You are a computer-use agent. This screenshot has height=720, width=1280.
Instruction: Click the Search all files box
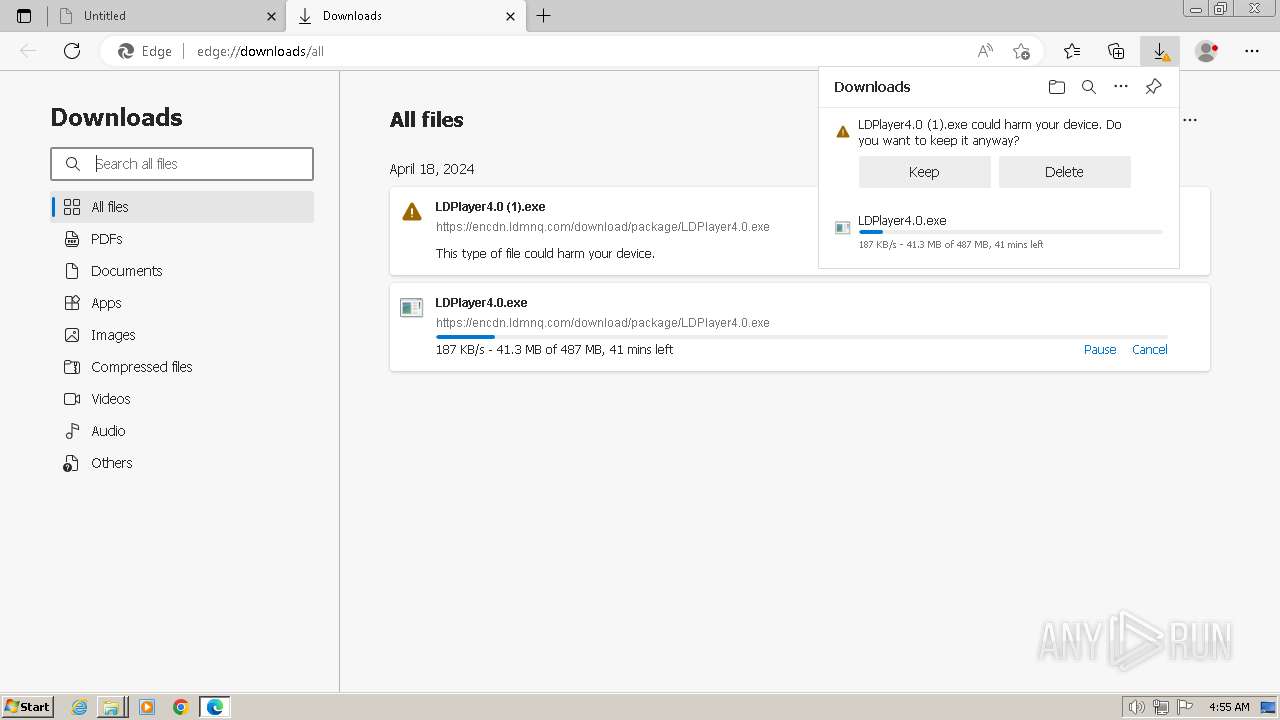[182, 164]
